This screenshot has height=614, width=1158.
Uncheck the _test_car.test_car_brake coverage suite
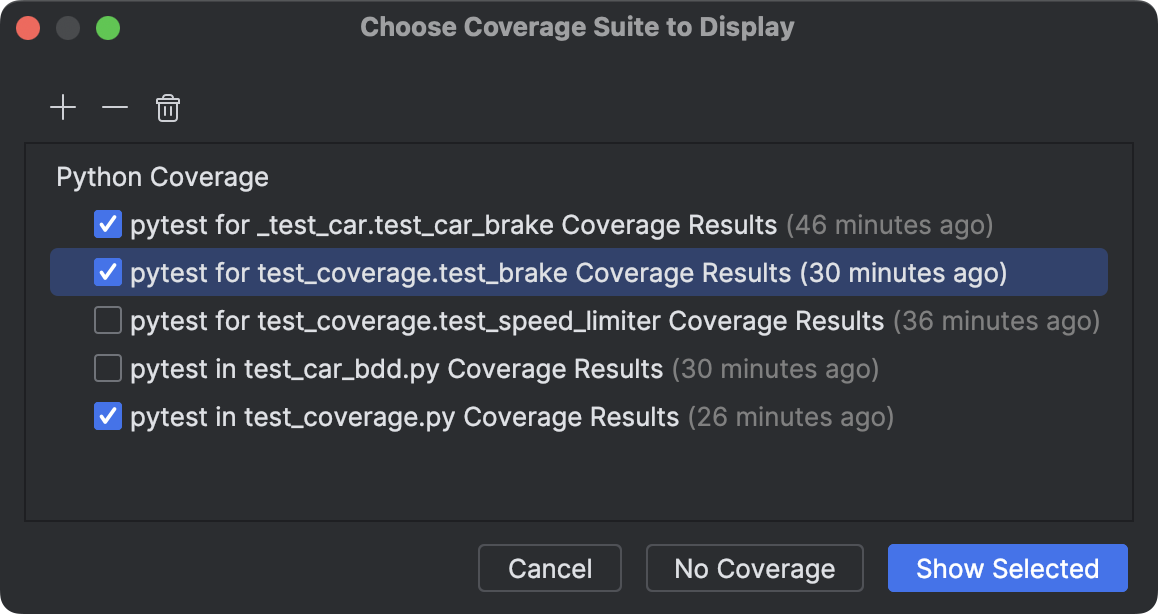pos(107,224)
